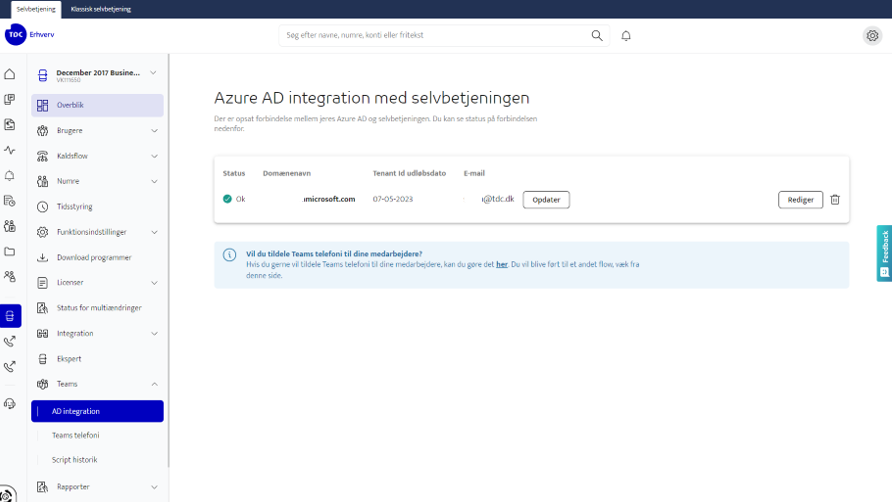Expand the Numre menu chevron

pos(154,182)
